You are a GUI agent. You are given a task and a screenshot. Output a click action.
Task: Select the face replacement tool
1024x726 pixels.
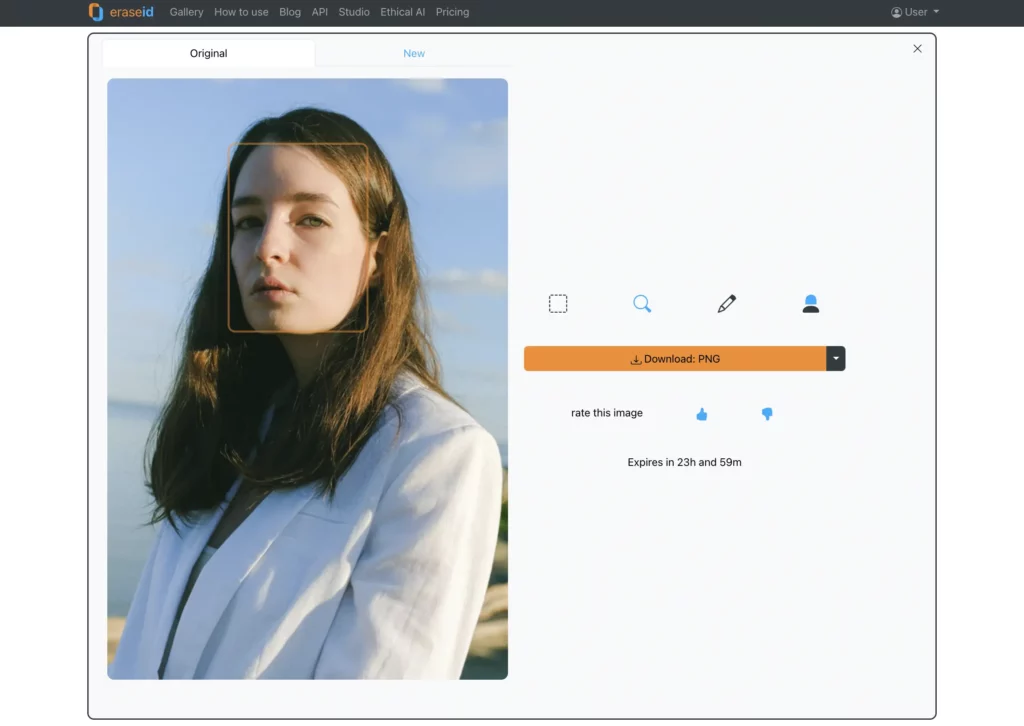(x=811, y=303)
